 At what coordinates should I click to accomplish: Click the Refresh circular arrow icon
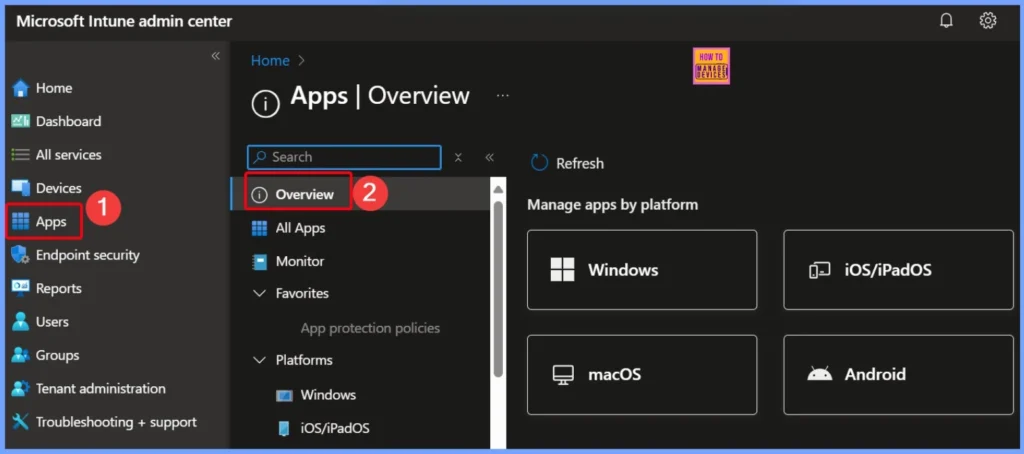tap(539, 163)
